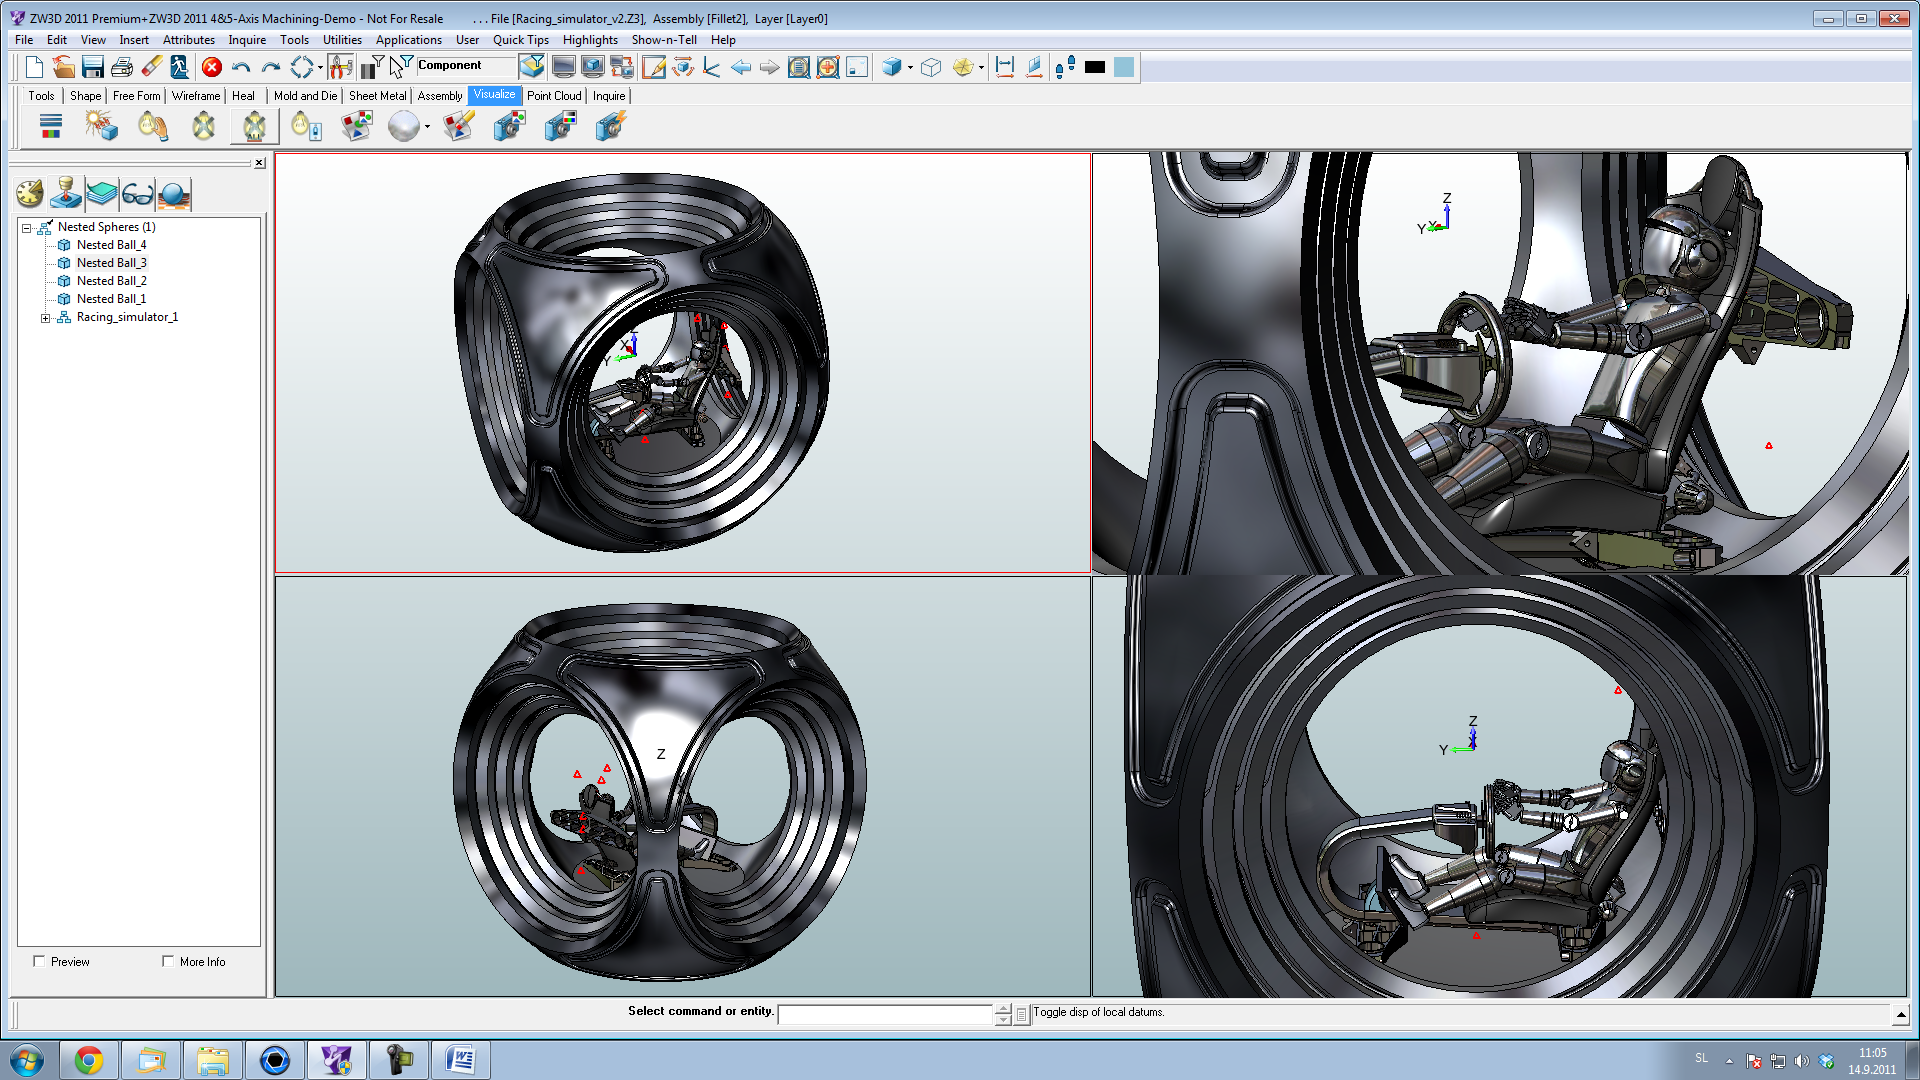
Task: Click the sphere environment map icon
Action: (403, 126)
